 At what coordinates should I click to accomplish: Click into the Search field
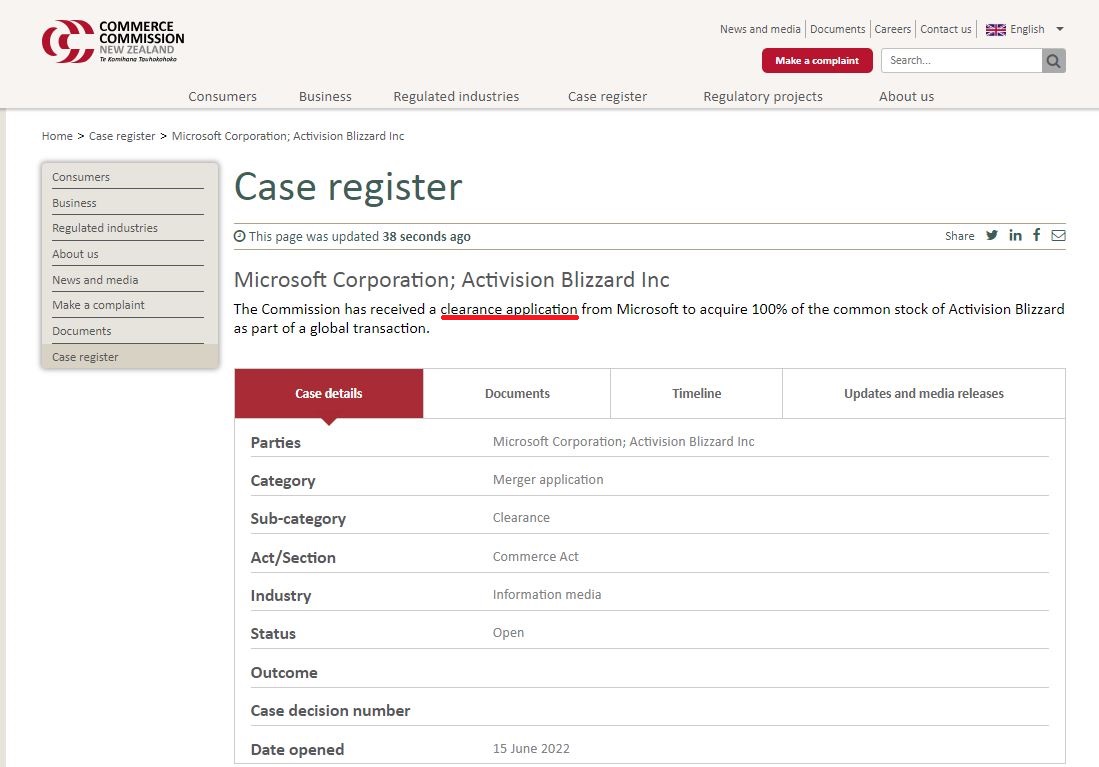(961, 61)
